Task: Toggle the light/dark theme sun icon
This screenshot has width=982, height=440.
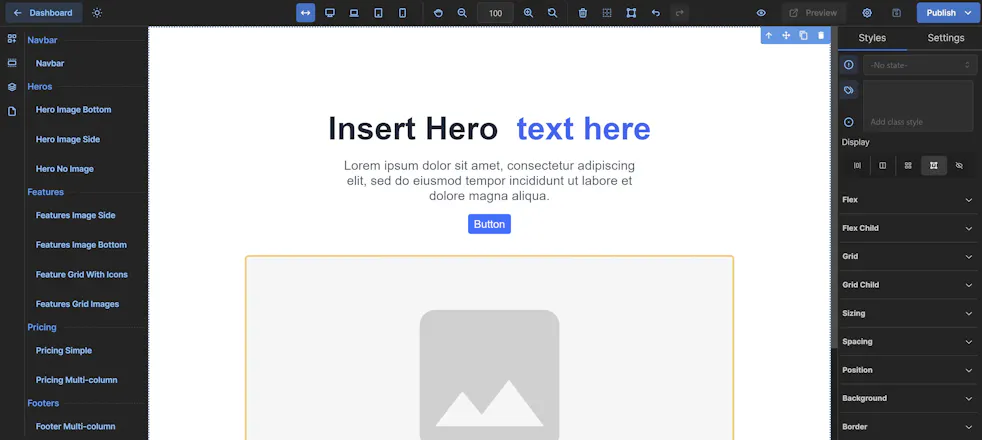Action: pos(97,13)
